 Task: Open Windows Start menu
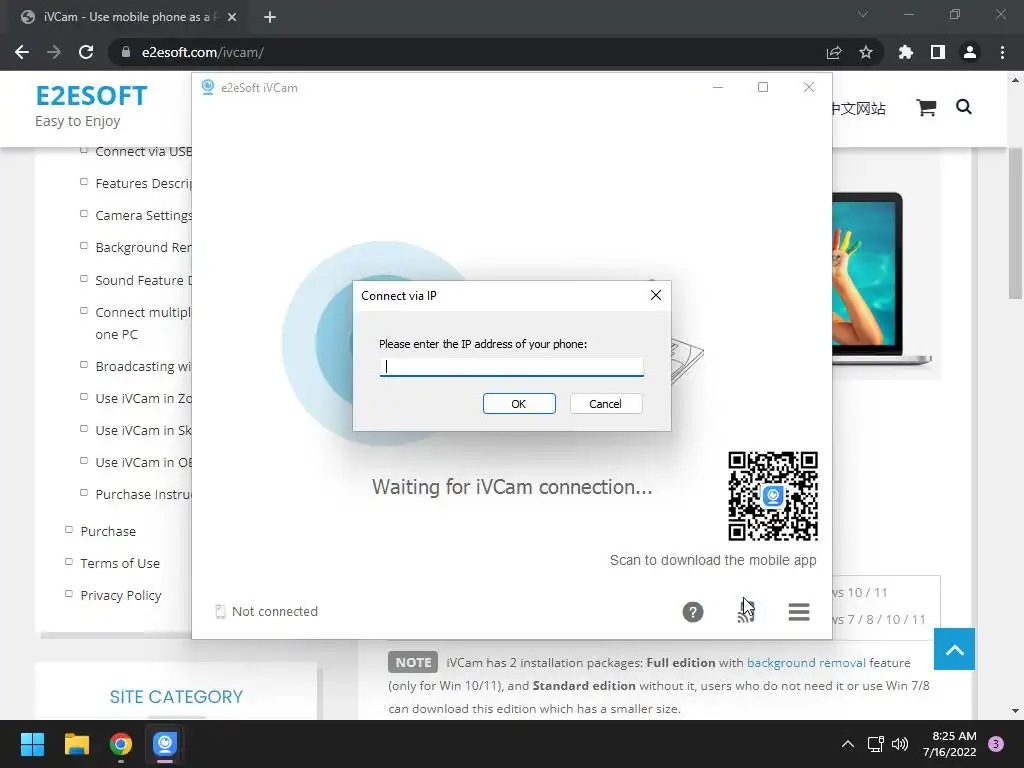[32, 744]
